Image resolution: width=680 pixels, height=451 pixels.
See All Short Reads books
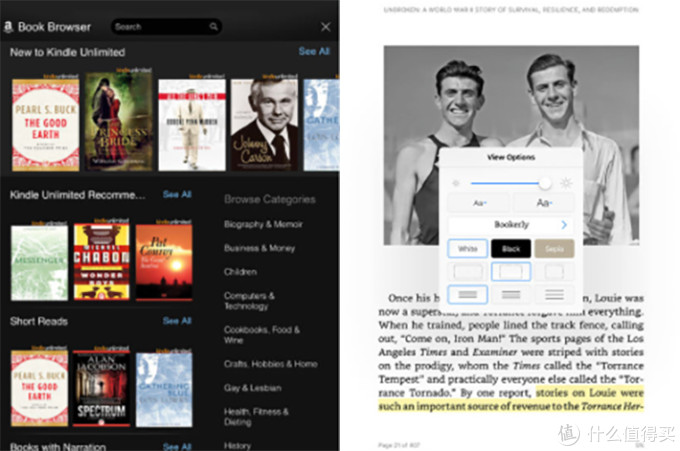tap(177, 320)
